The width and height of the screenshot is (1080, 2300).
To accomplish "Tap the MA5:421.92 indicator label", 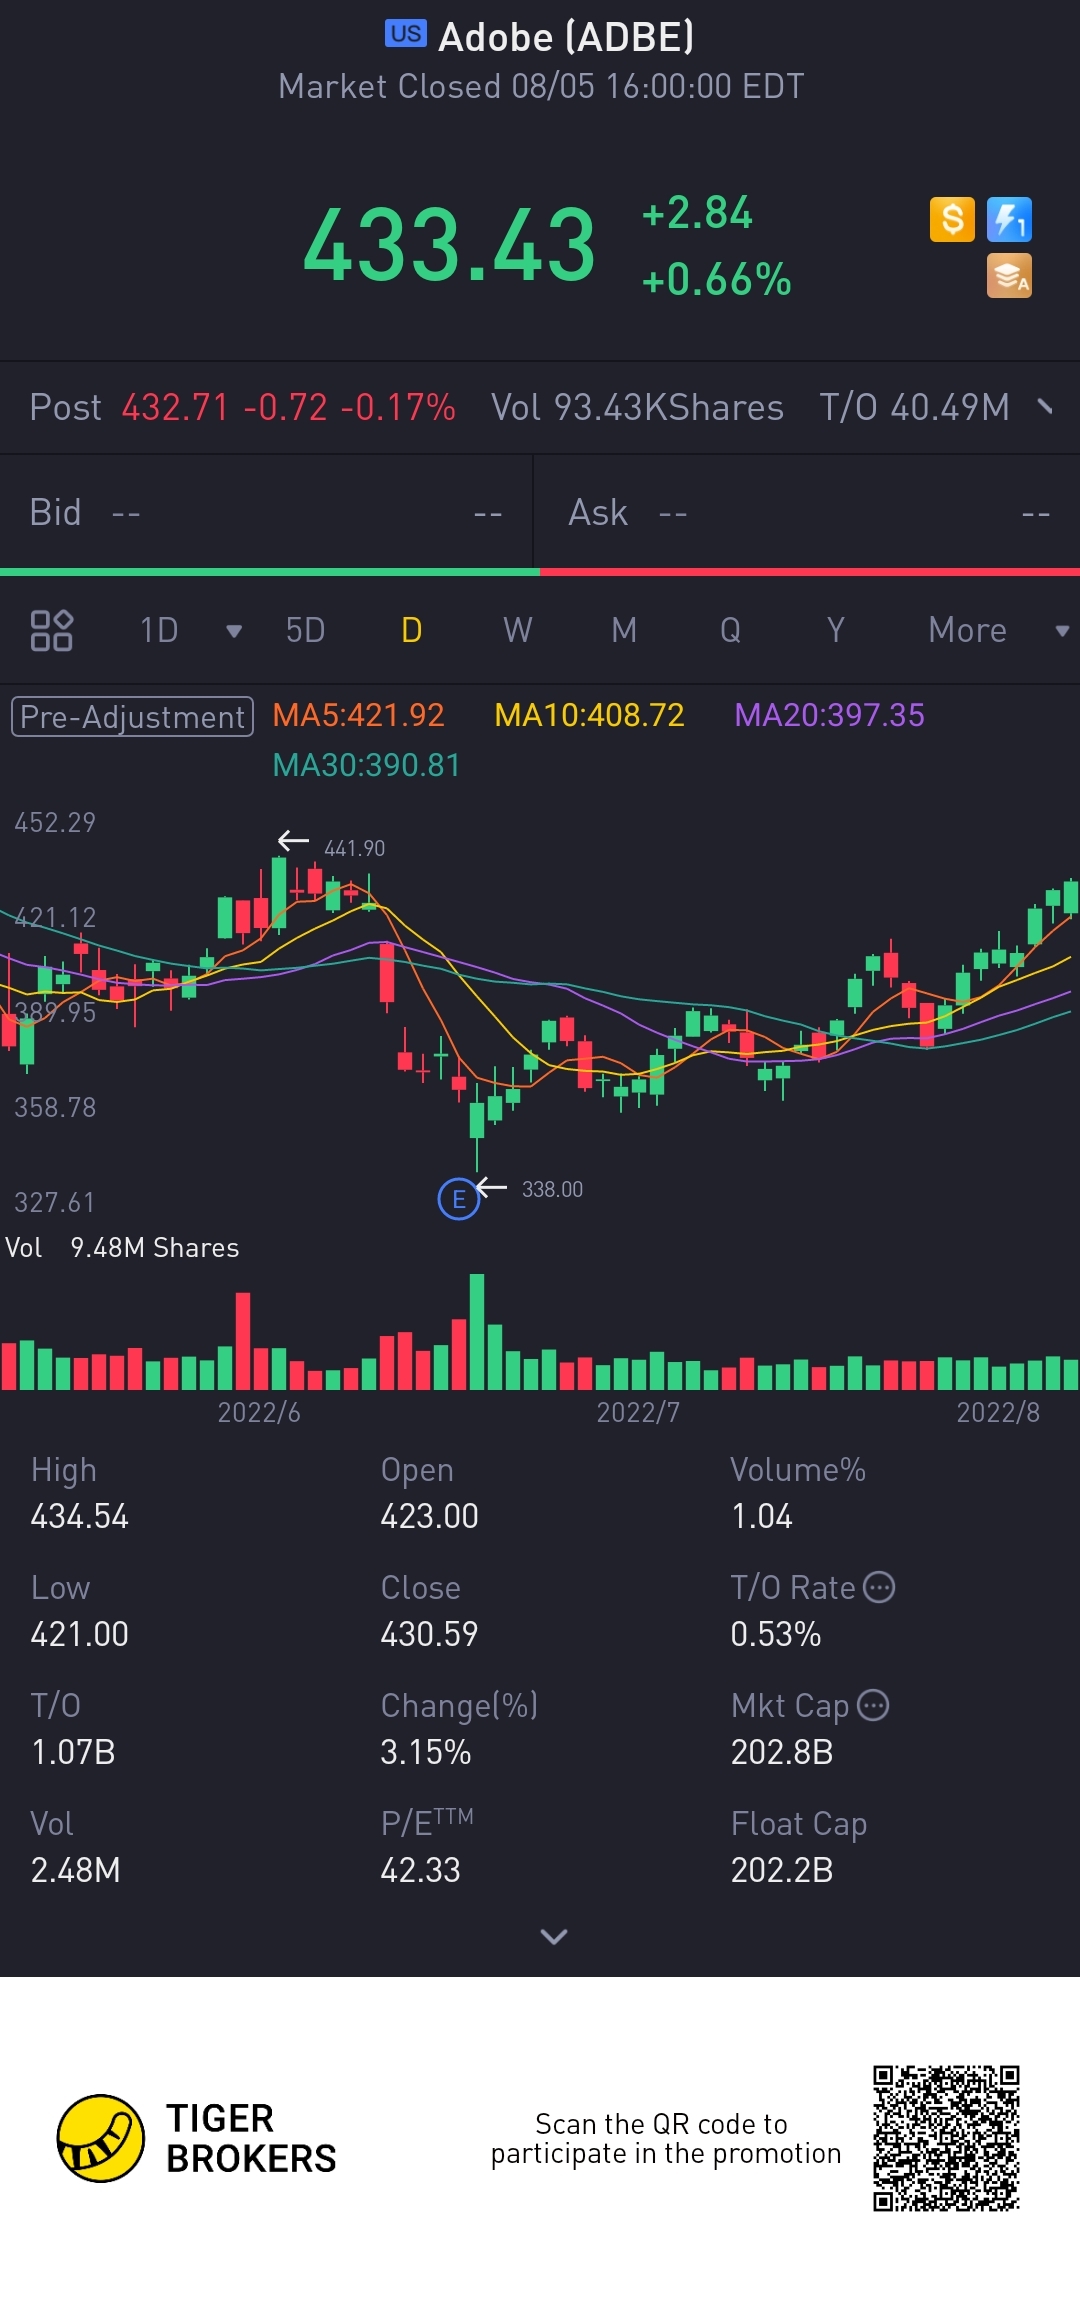I will click(x=358, y=715).
